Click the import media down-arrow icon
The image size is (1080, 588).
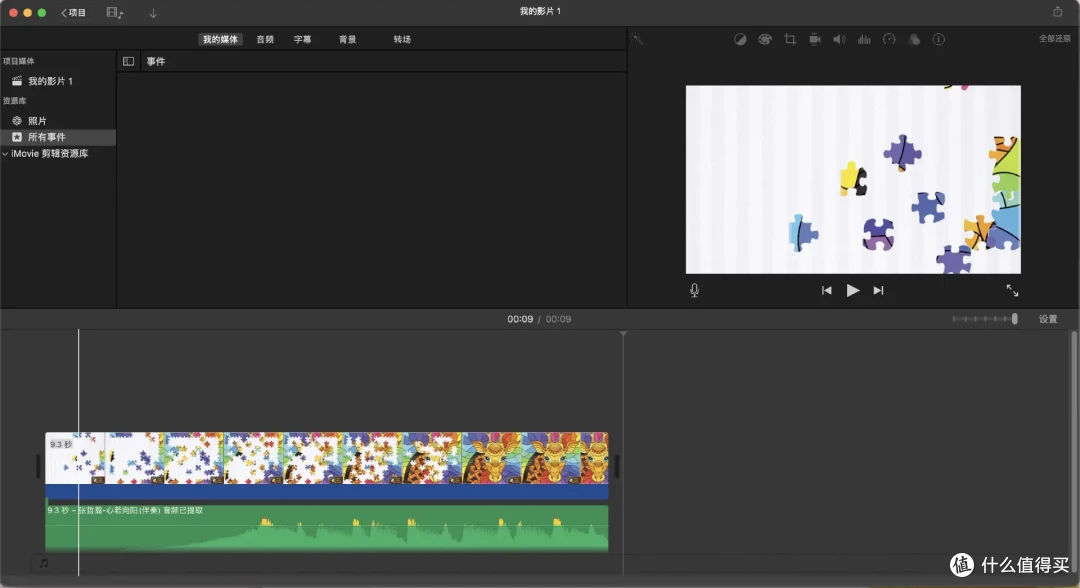pos(153,12)
